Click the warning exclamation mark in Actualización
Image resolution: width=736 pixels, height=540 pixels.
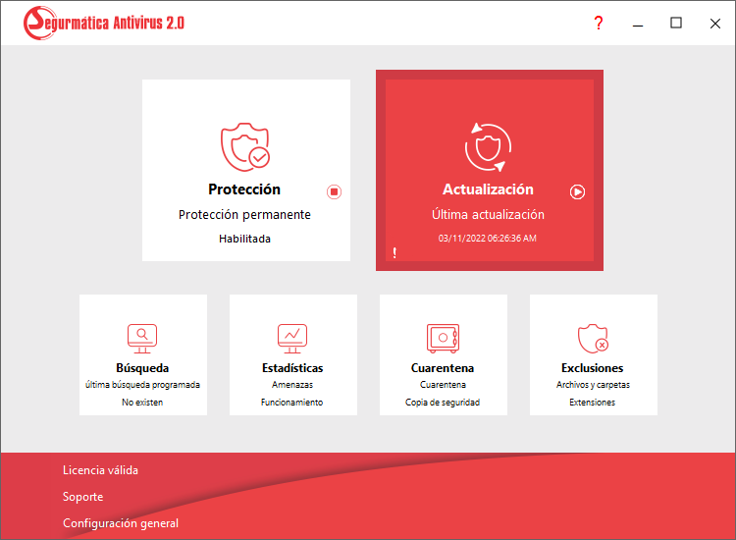click(395, 253)
